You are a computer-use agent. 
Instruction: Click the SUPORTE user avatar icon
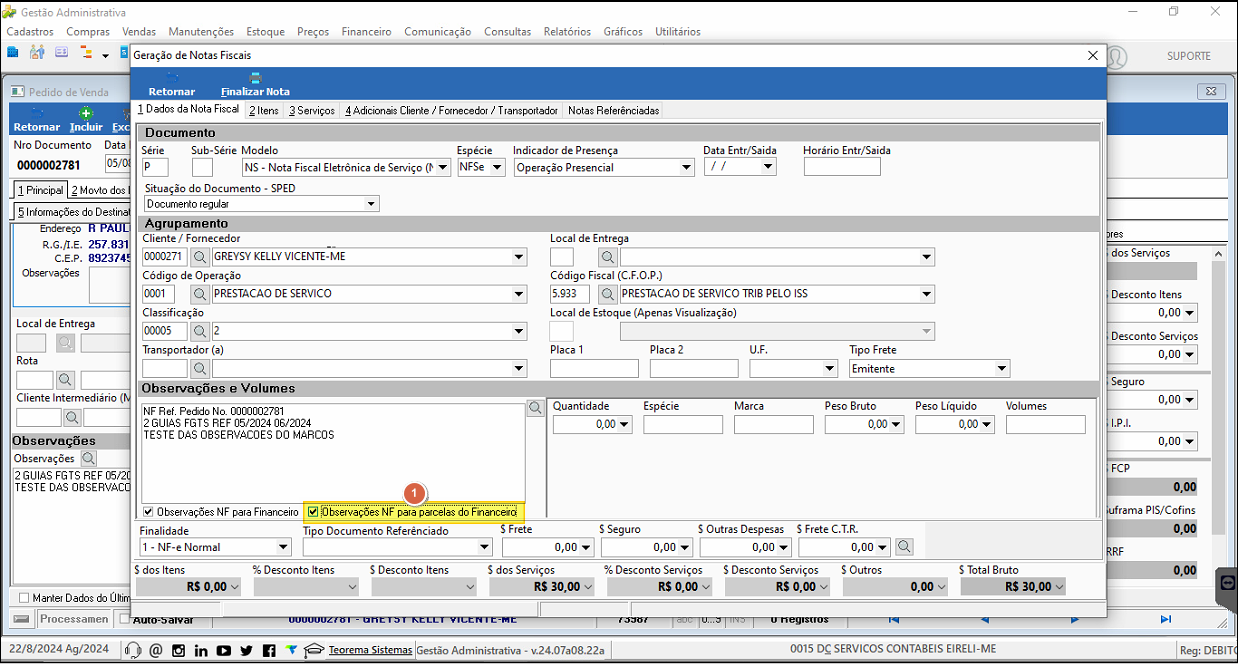(x=1115, y=57)
